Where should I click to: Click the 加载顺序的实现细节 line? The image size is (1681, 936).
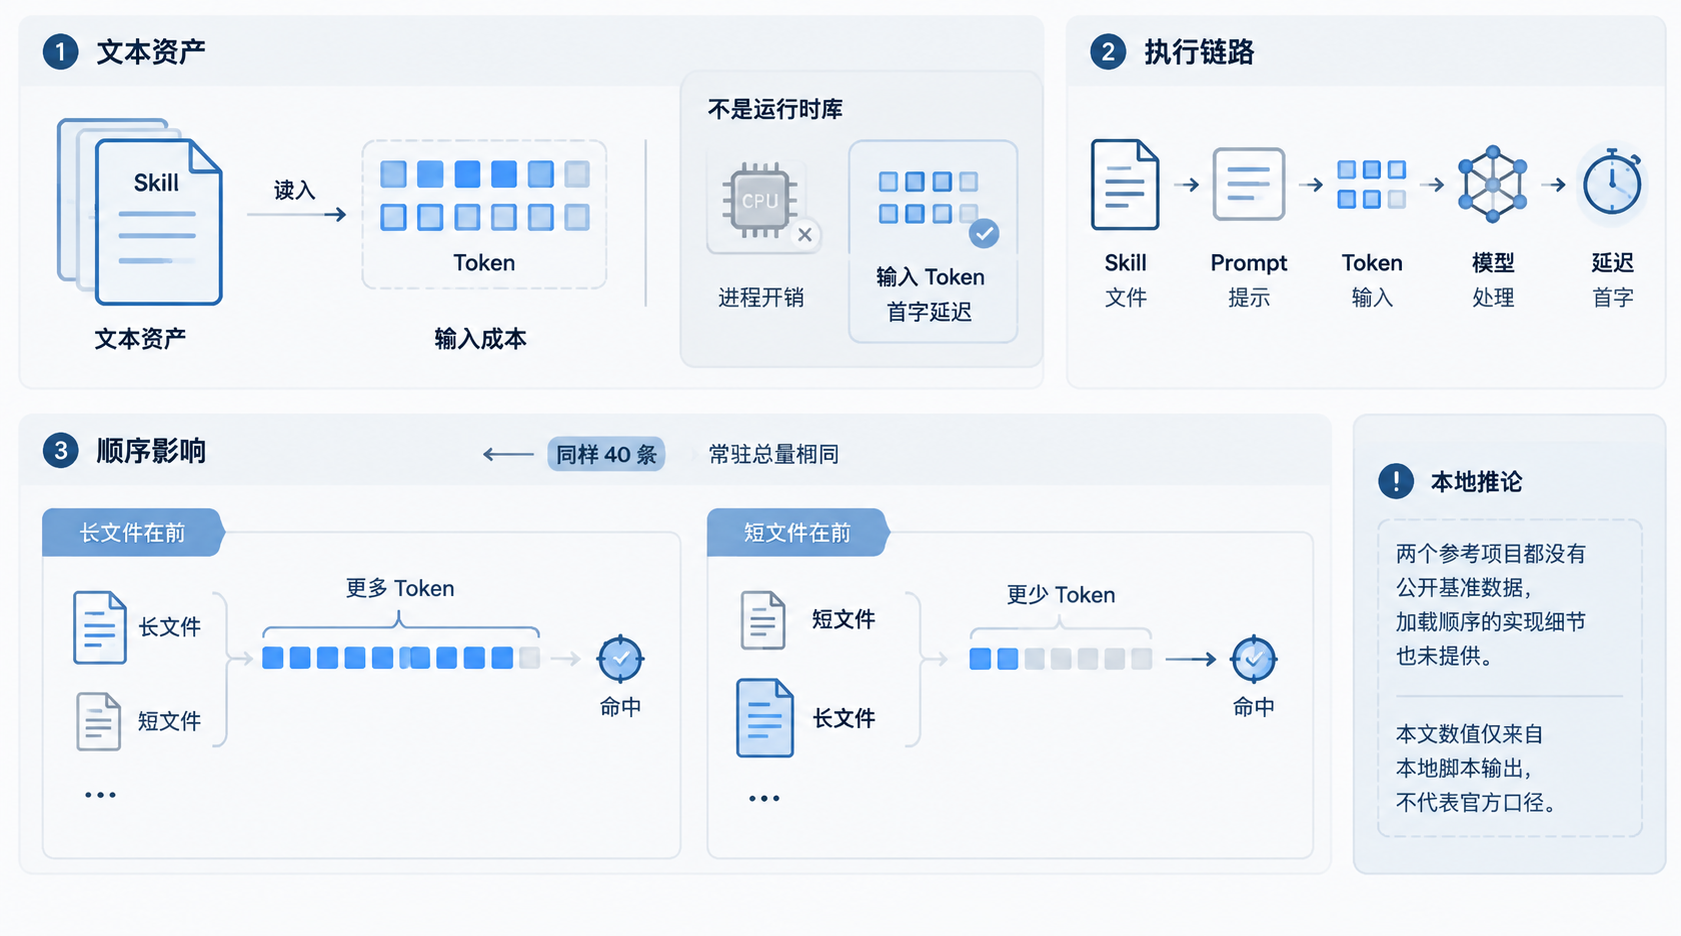tap(1491, 622)
